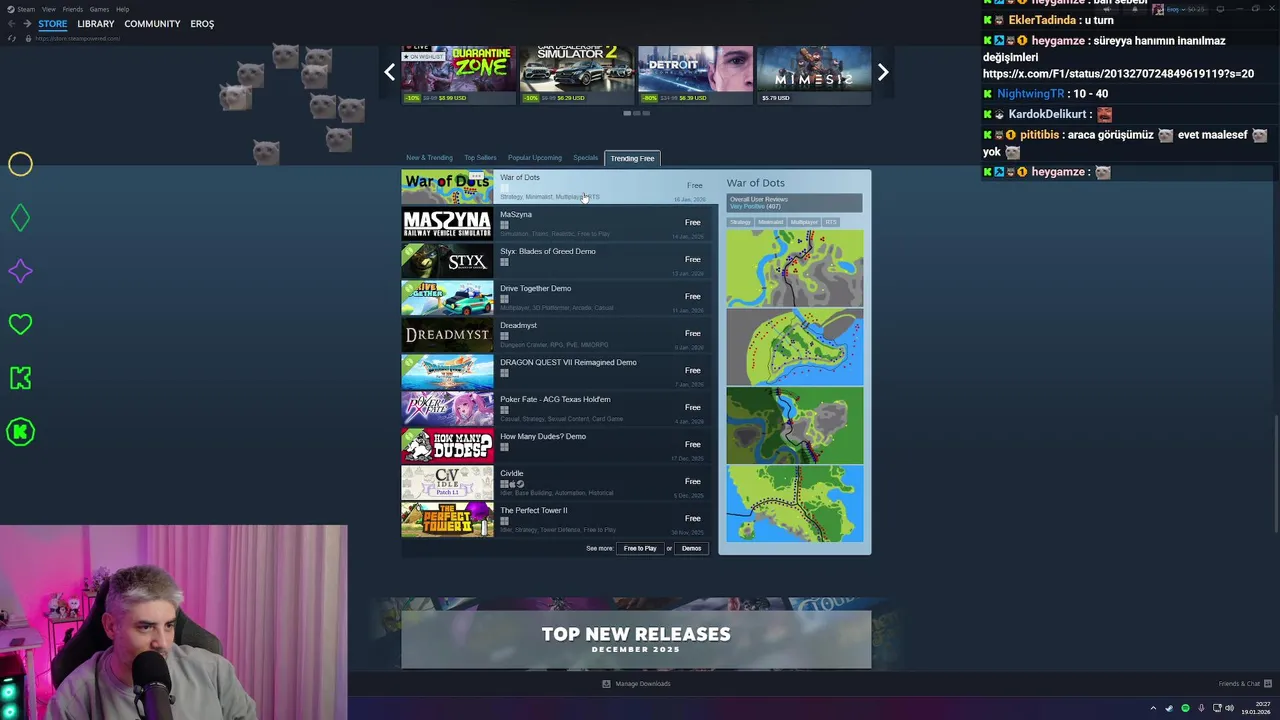Show hidden system tray icons
Screen dimensions: 1280x720
[1153, 708]
